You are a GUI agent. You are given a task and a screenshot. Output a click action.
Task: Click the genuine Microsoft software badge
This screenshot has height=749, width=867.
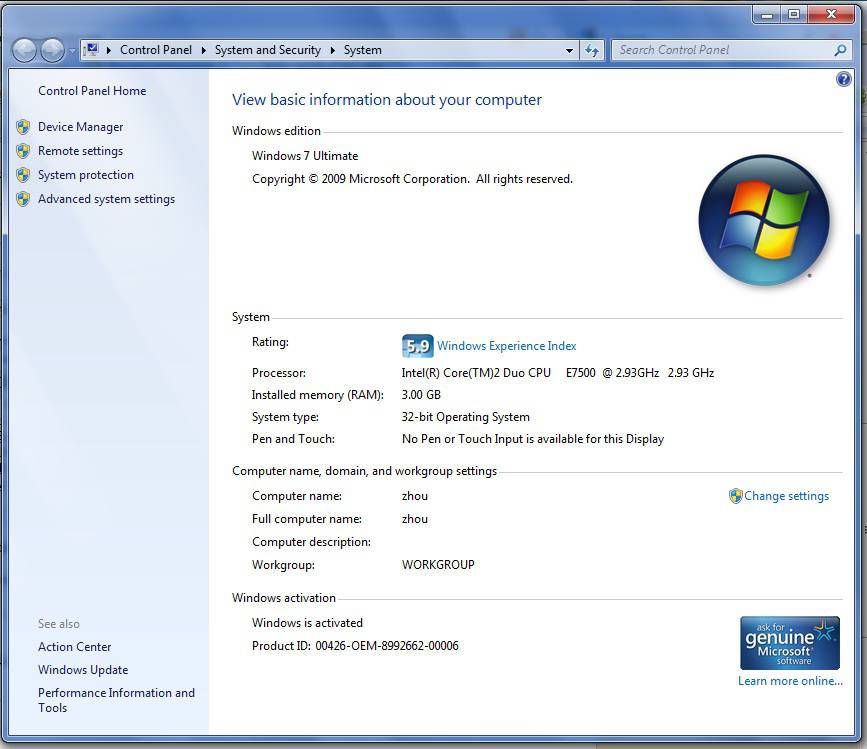click(790, 643)
